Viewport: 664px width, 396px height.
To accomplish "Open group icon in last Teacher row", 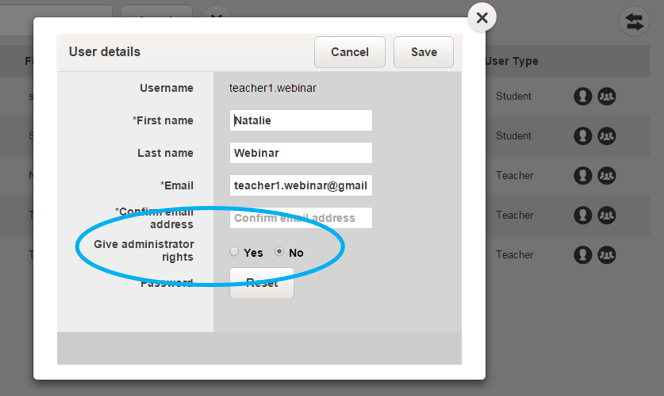I will click(606, 255).
